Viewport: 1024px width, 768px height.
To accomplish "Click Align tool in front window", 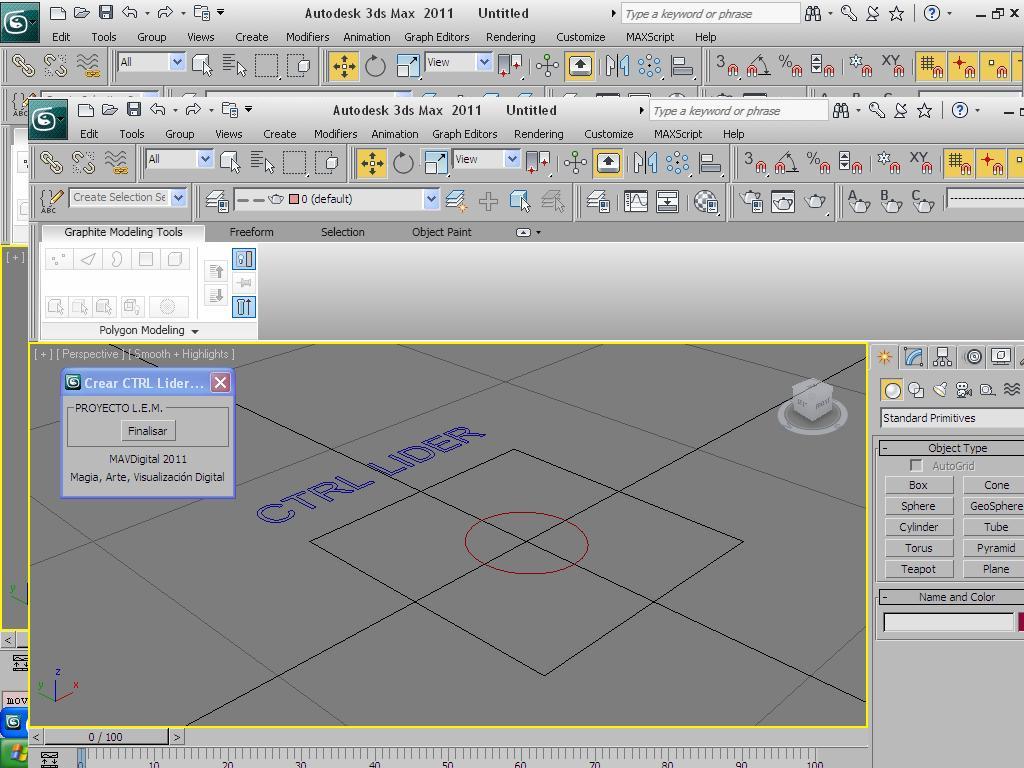I will pos(709,163).
